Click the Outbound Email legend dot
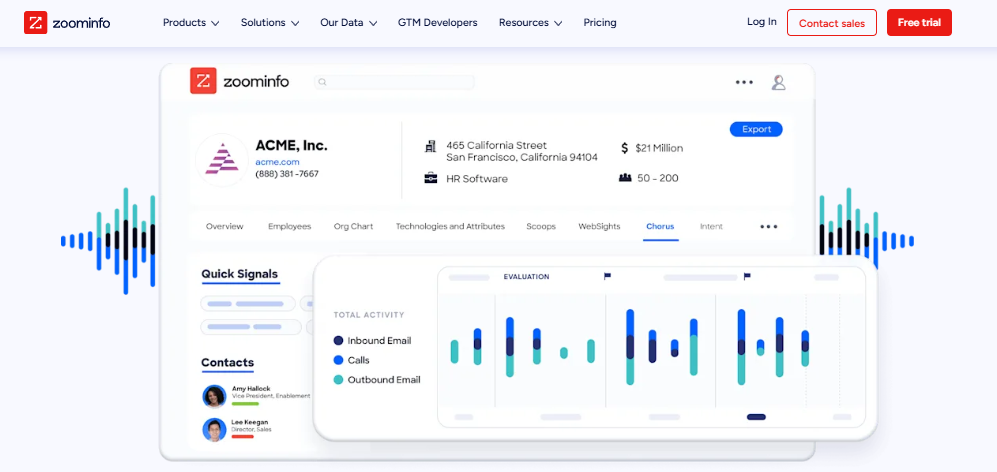Image resolution: width=997 pixels, height=472 pixels. (x=338, y=380)
